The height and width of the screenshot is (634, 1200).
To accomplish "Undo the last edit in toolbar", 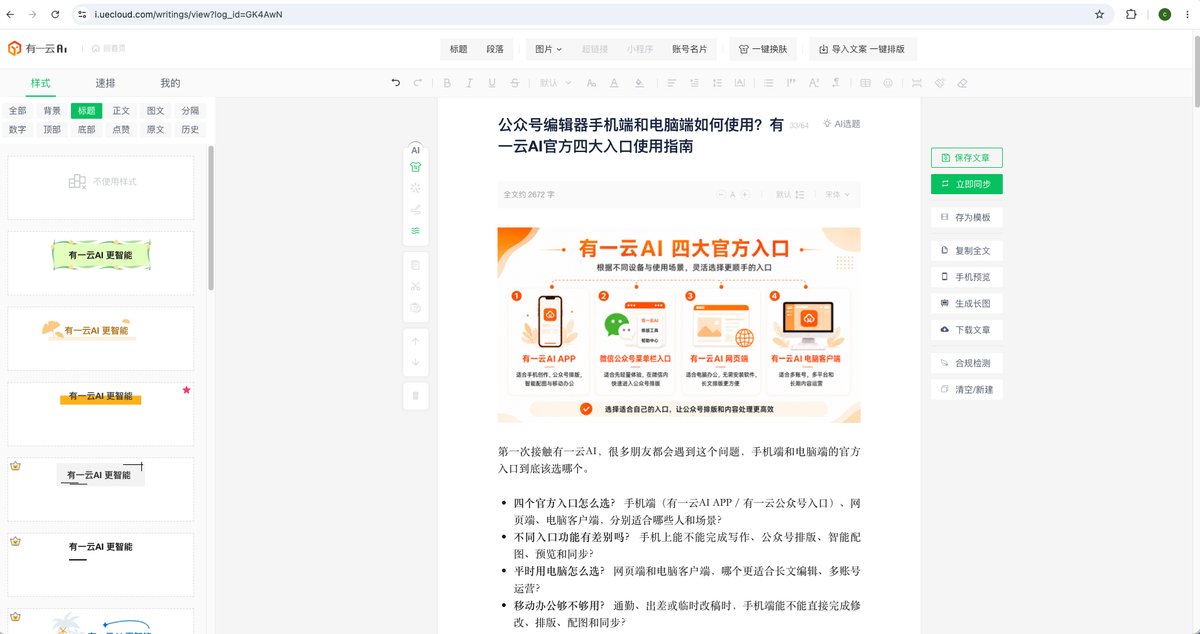I will [396, 83].
